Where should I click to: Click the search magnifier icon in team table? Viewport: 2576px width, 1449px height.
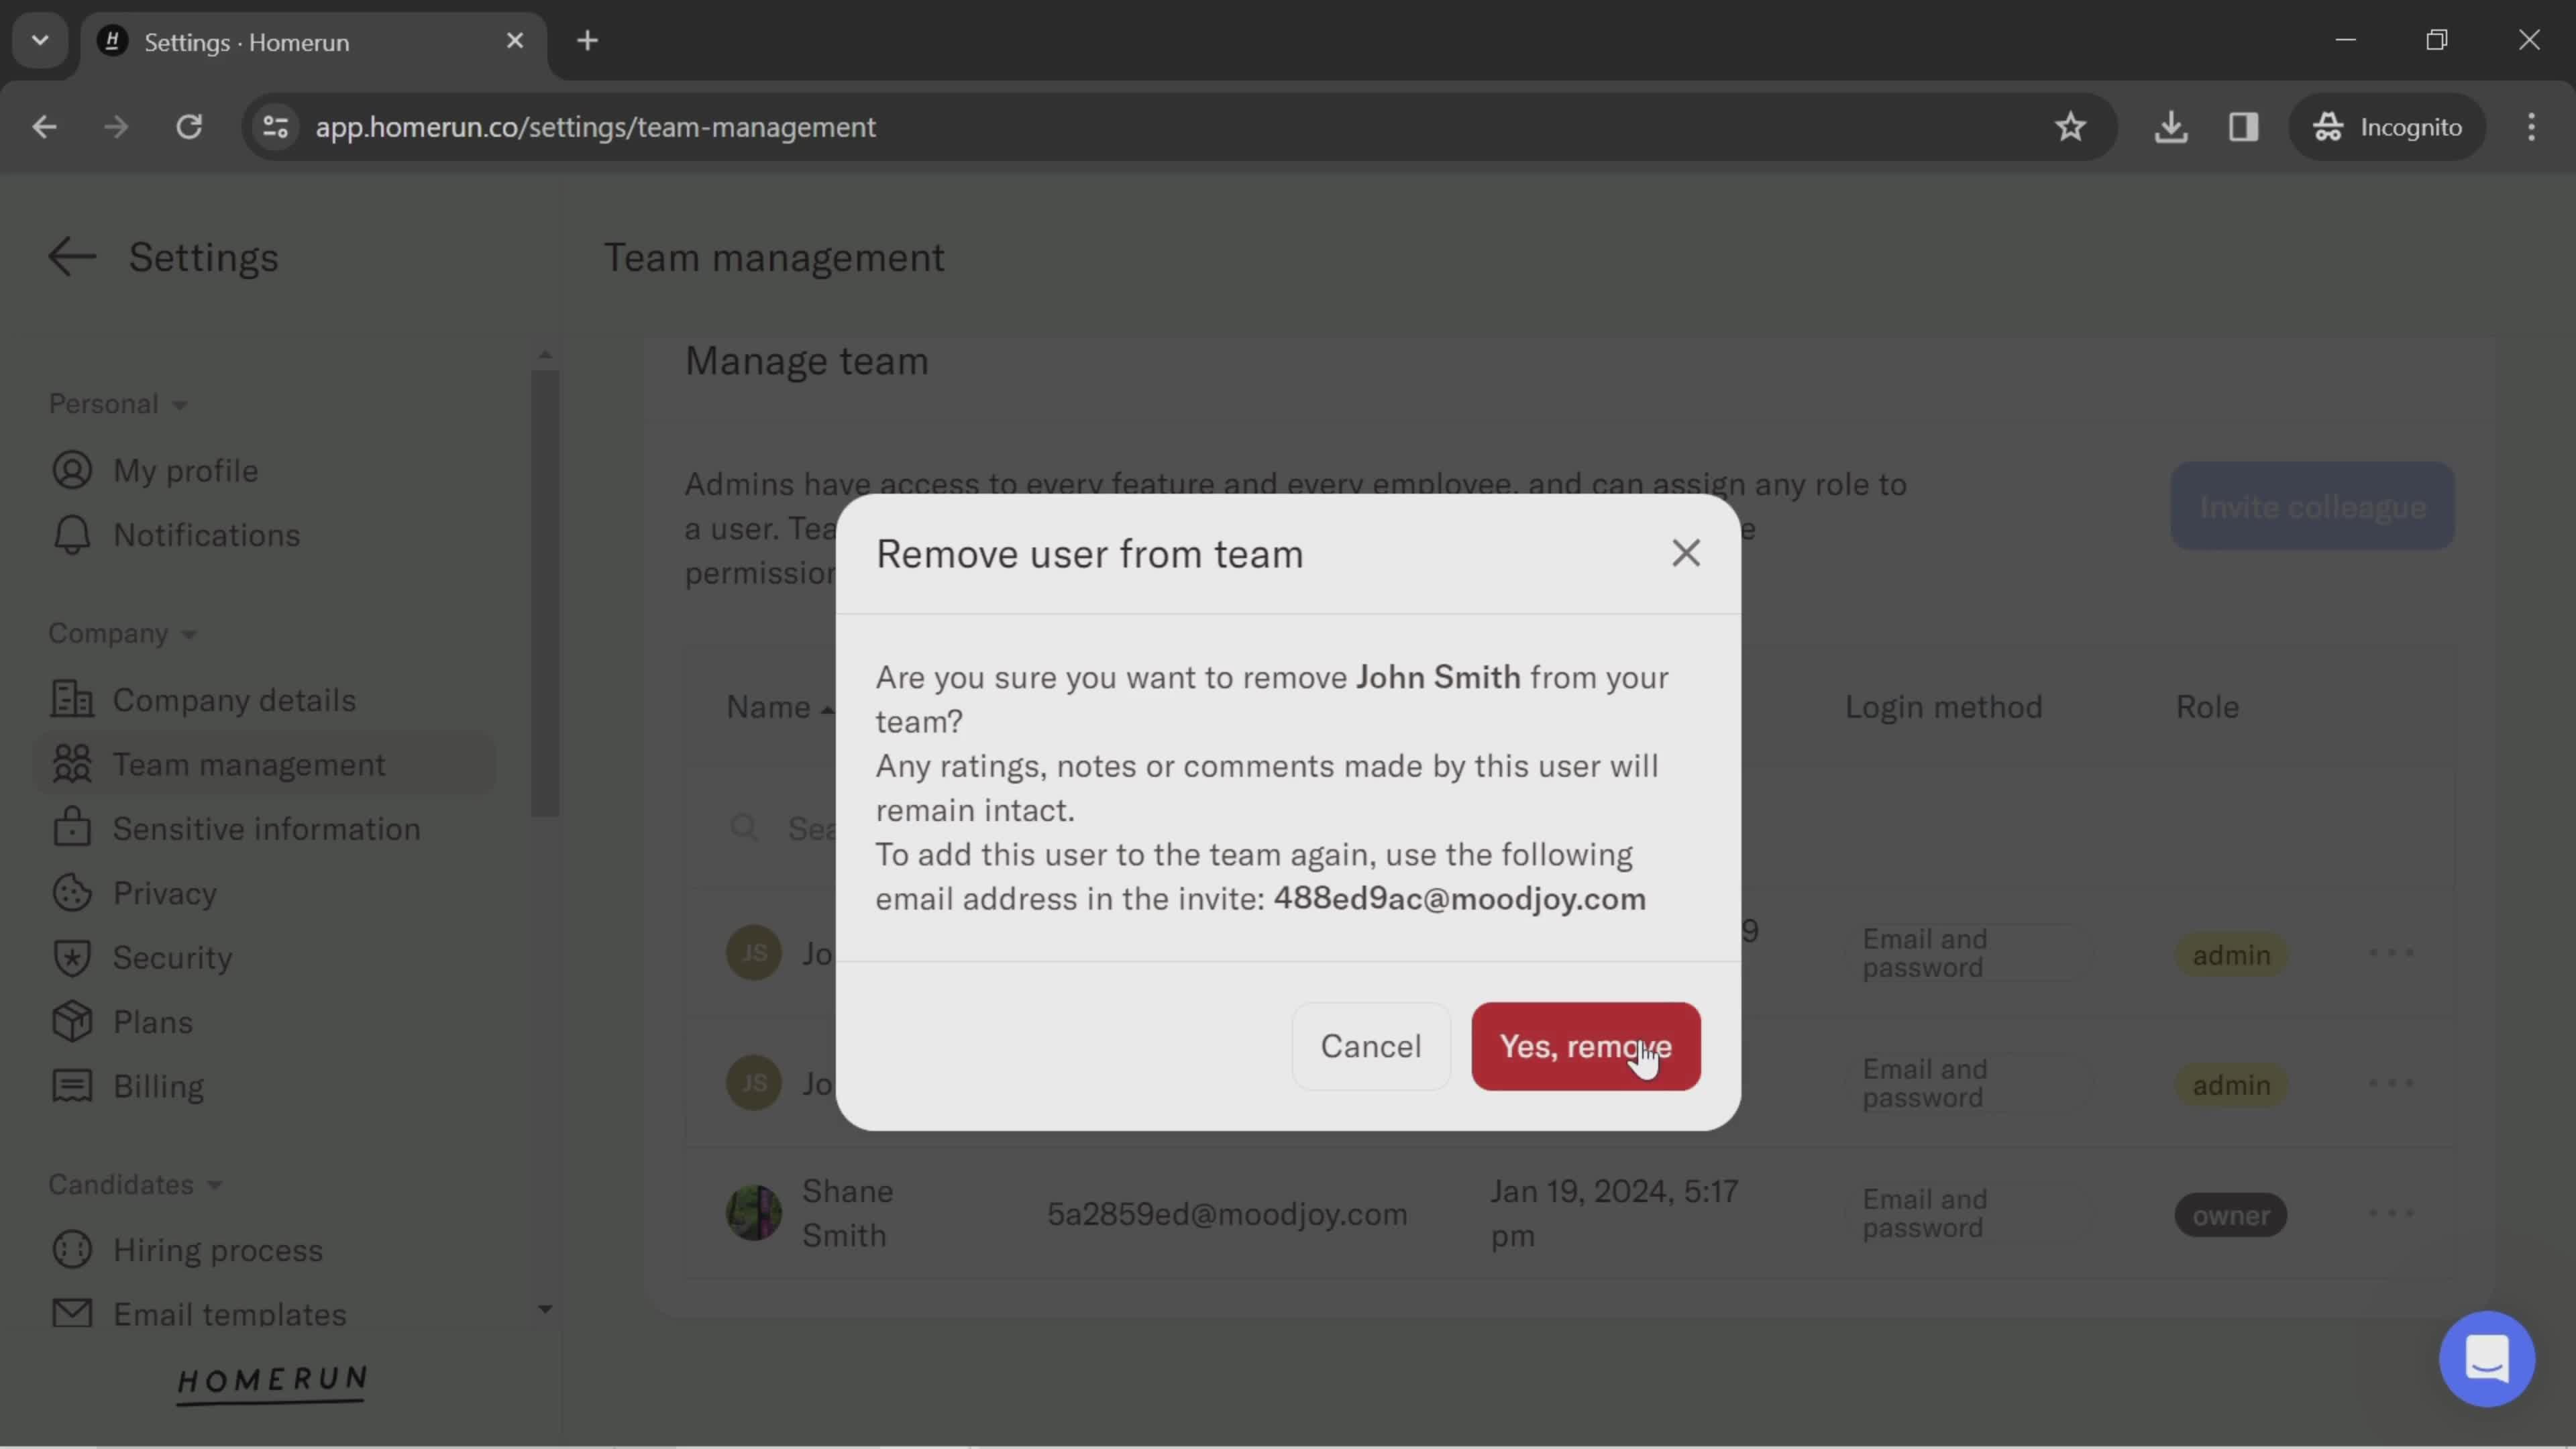[744, 828]
